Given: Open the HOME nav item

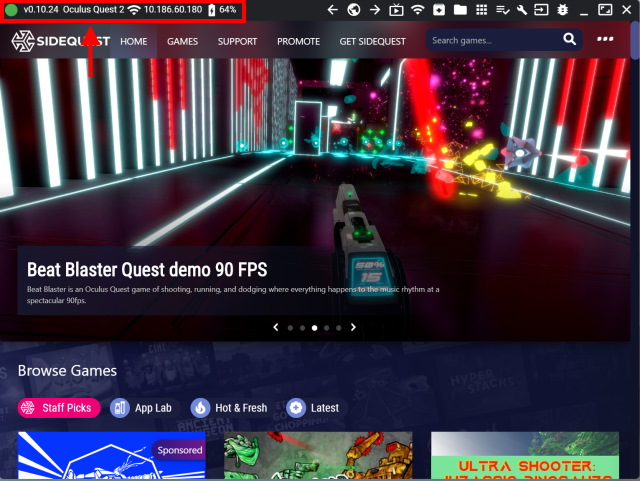Looking at the screenshot, I should point(133,41).
